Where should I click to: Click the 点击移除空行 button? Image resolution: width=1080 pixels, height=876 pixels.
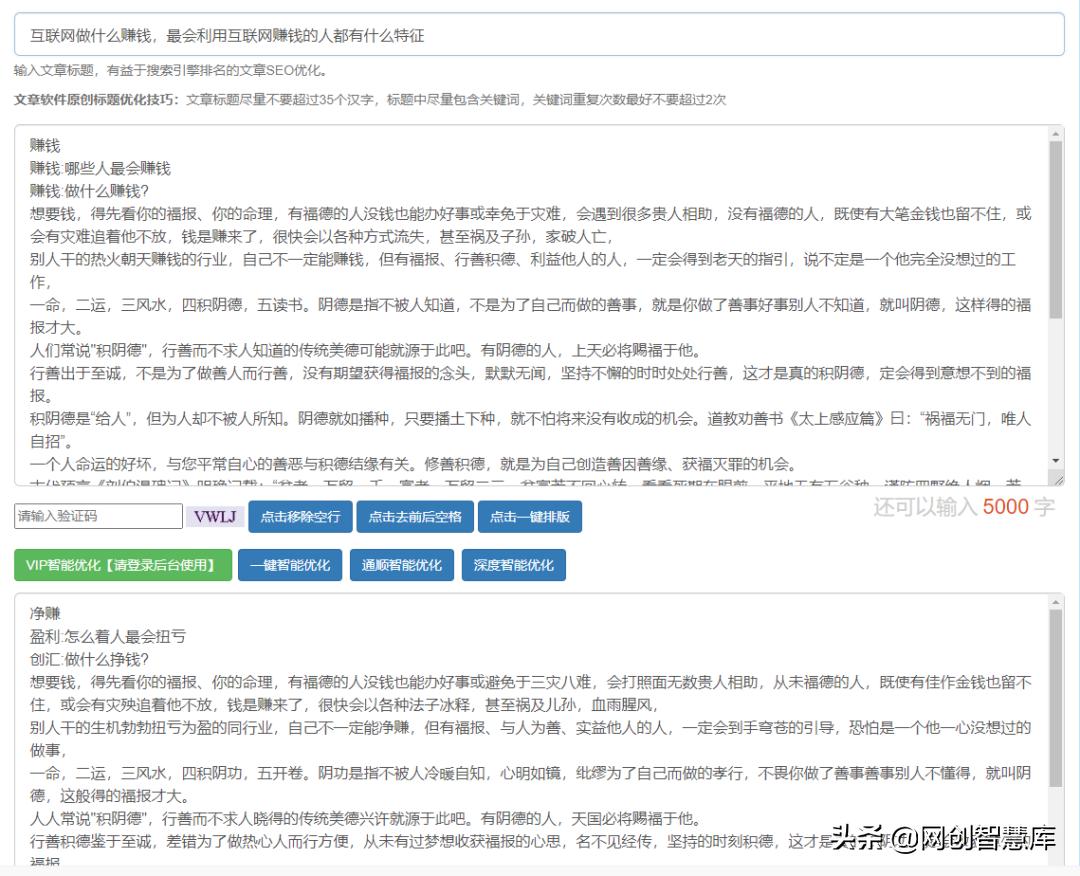[x=300, y=517]
